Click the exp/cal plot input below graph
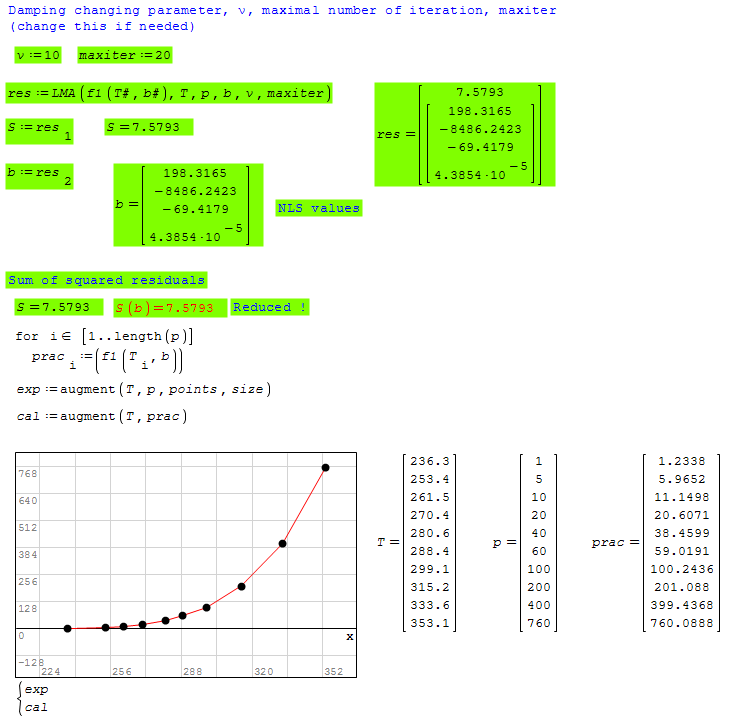The width and height of the screenshot is (748, 721). [34, 698]
